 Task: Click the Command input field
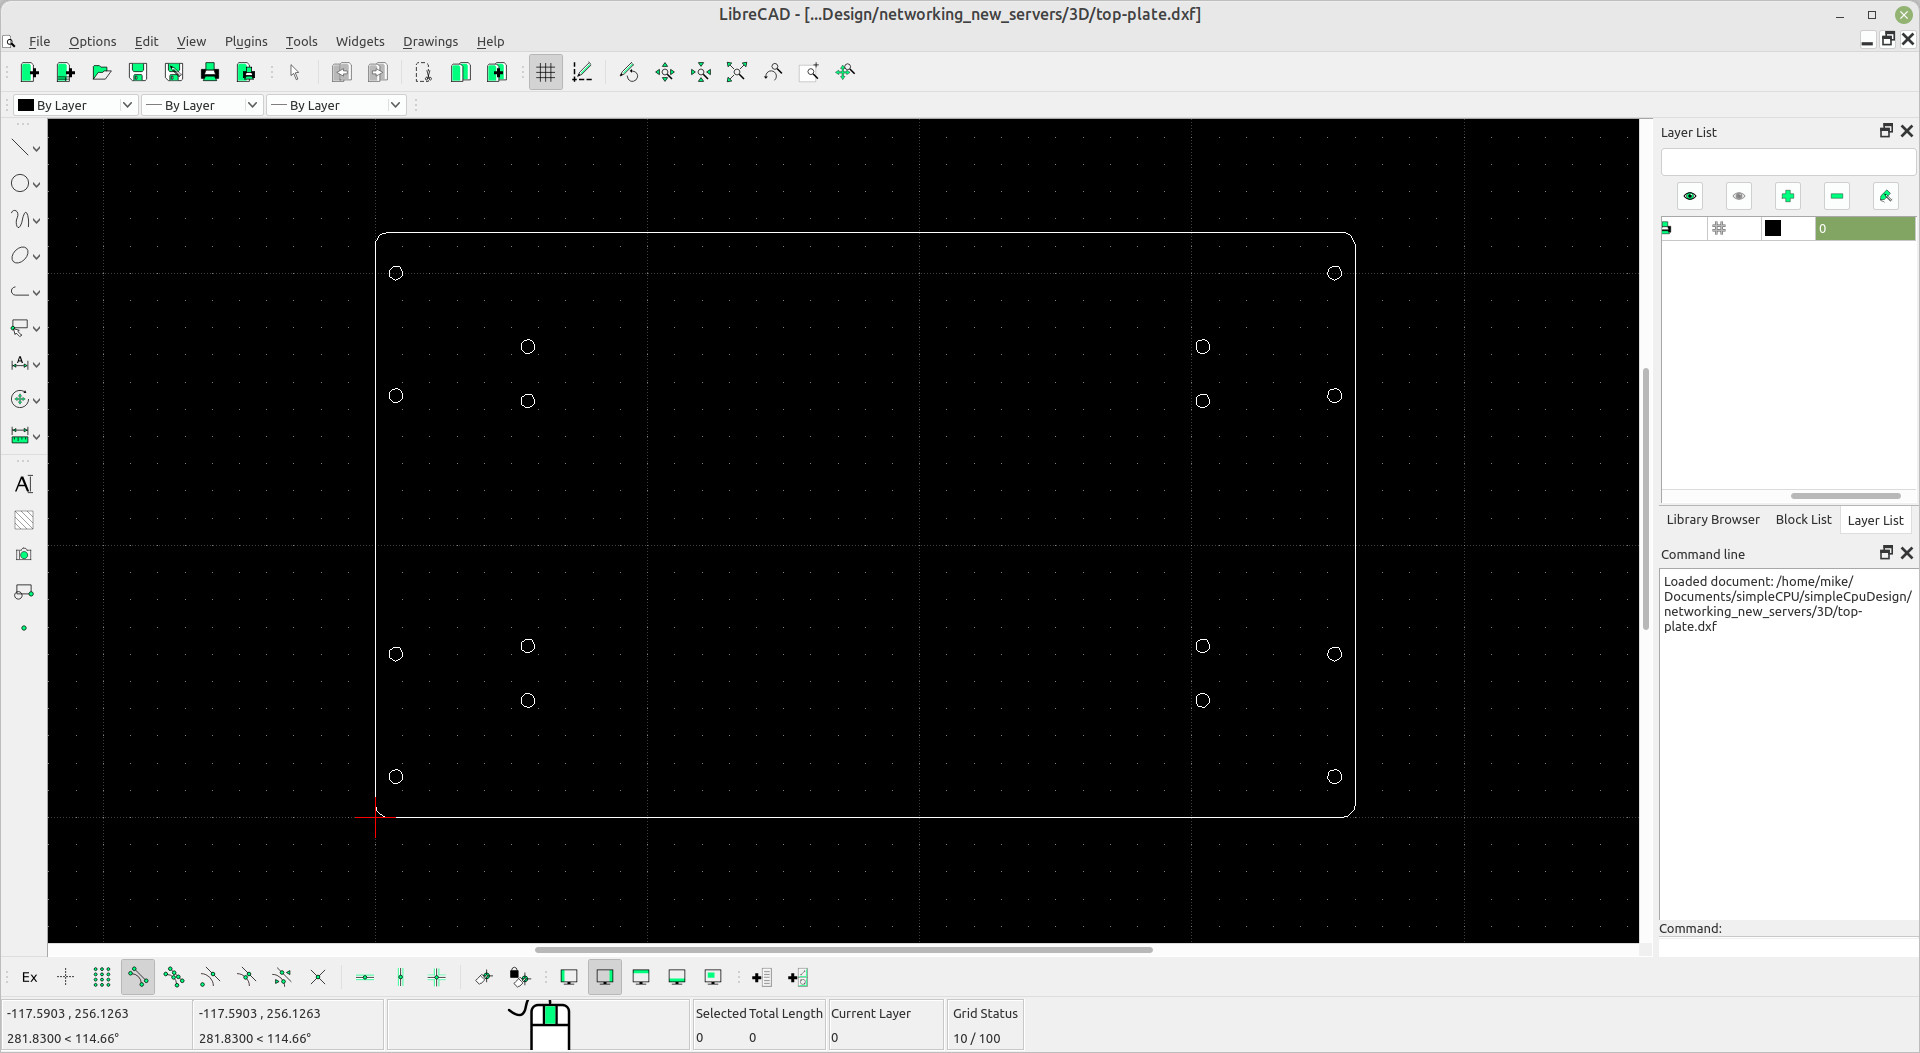point(1787,946)
